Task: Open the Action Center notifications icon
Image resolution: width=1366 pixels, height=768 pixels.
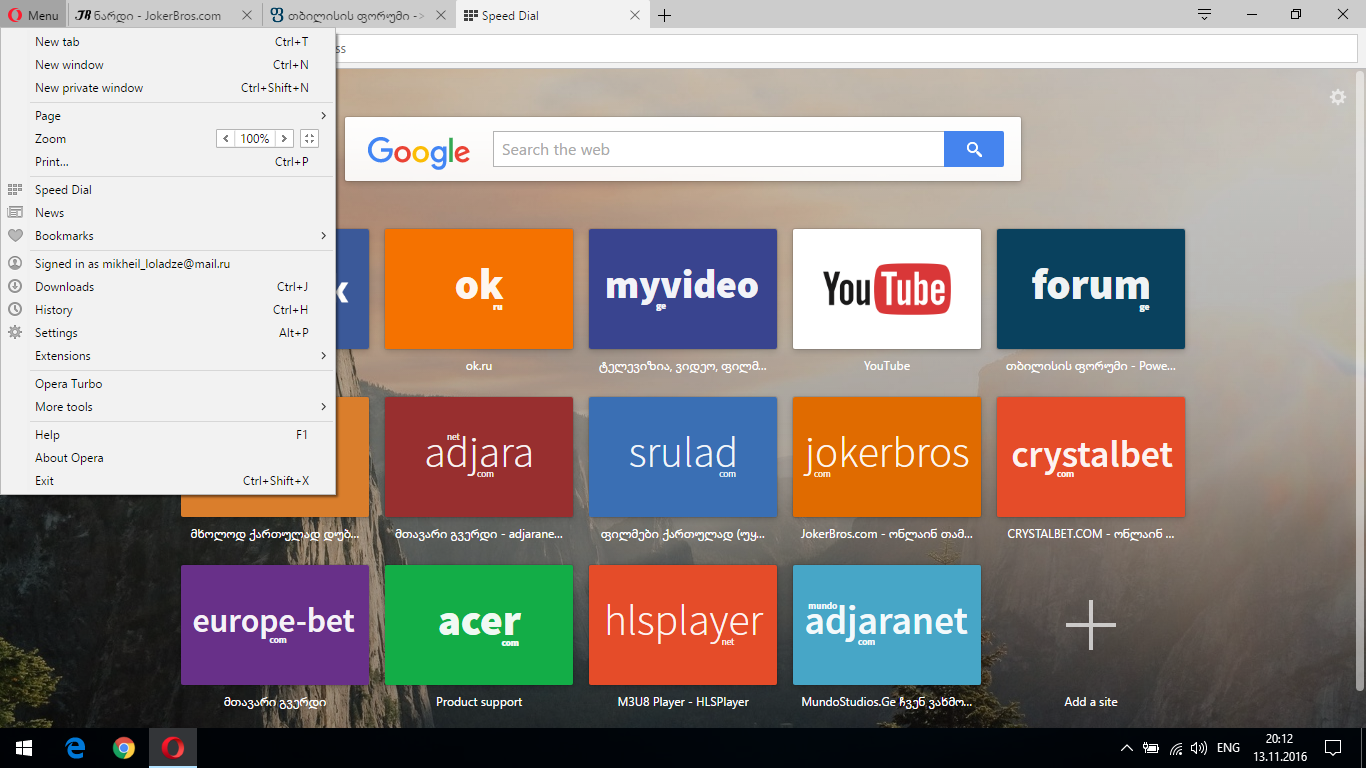Action: 1333,748
